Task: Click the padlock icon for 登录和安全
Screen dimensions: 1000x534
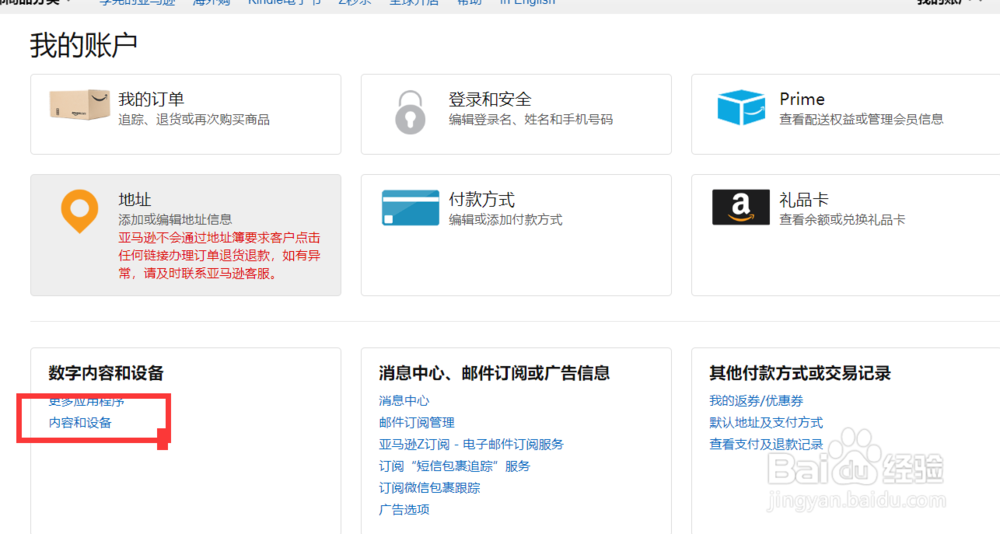Action: coord(410,112)
